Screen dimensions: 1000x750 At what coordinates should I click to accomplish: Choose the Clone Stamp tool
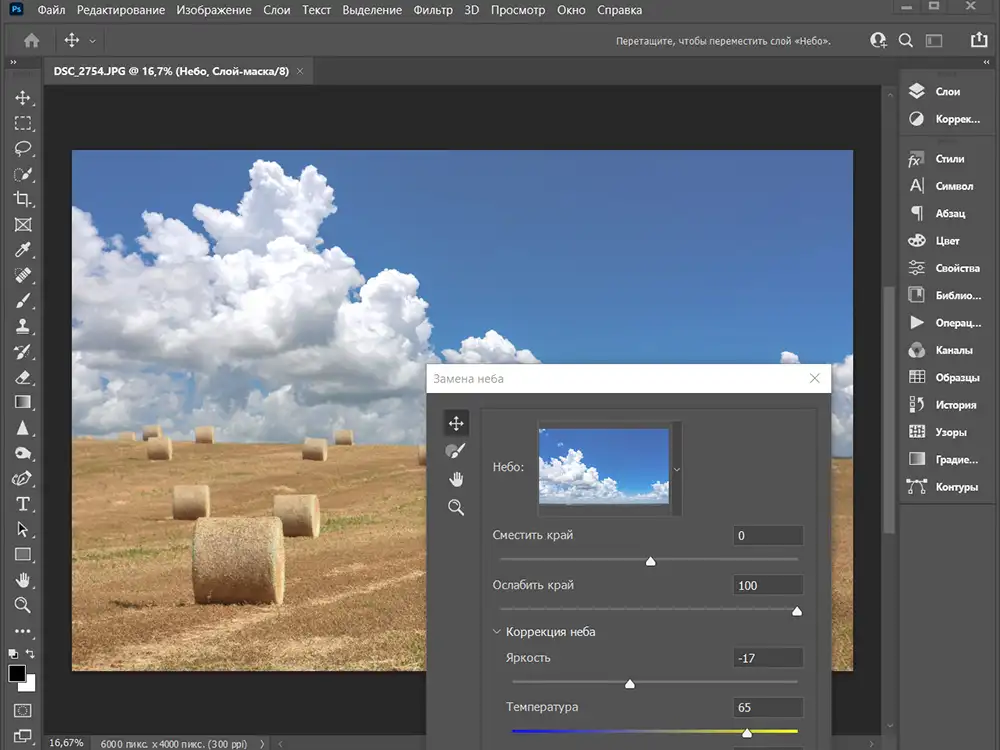[23, 326]
